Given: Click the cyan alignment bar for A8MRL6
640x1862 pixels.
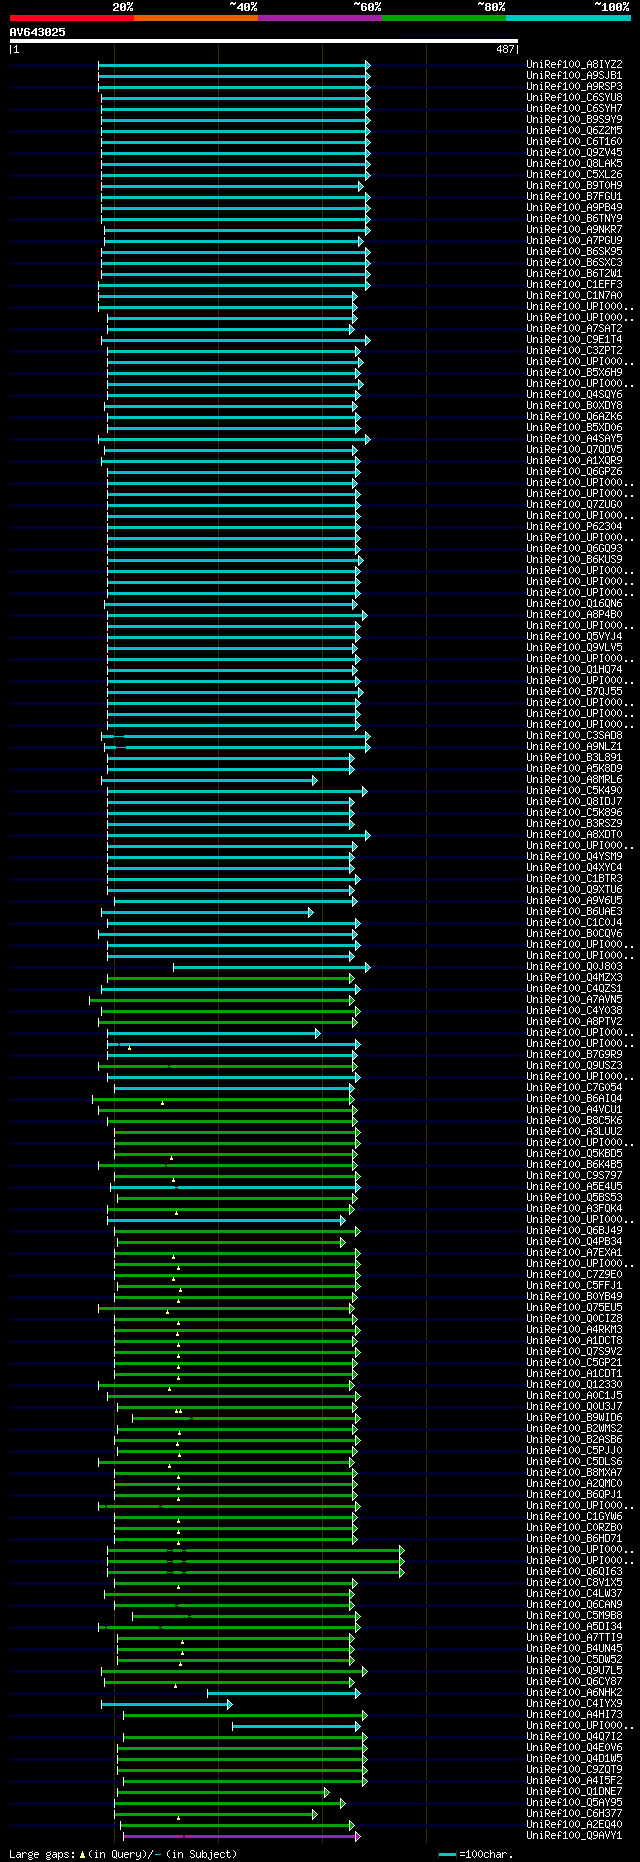Looking at the screenshot, I should point(209,780).
